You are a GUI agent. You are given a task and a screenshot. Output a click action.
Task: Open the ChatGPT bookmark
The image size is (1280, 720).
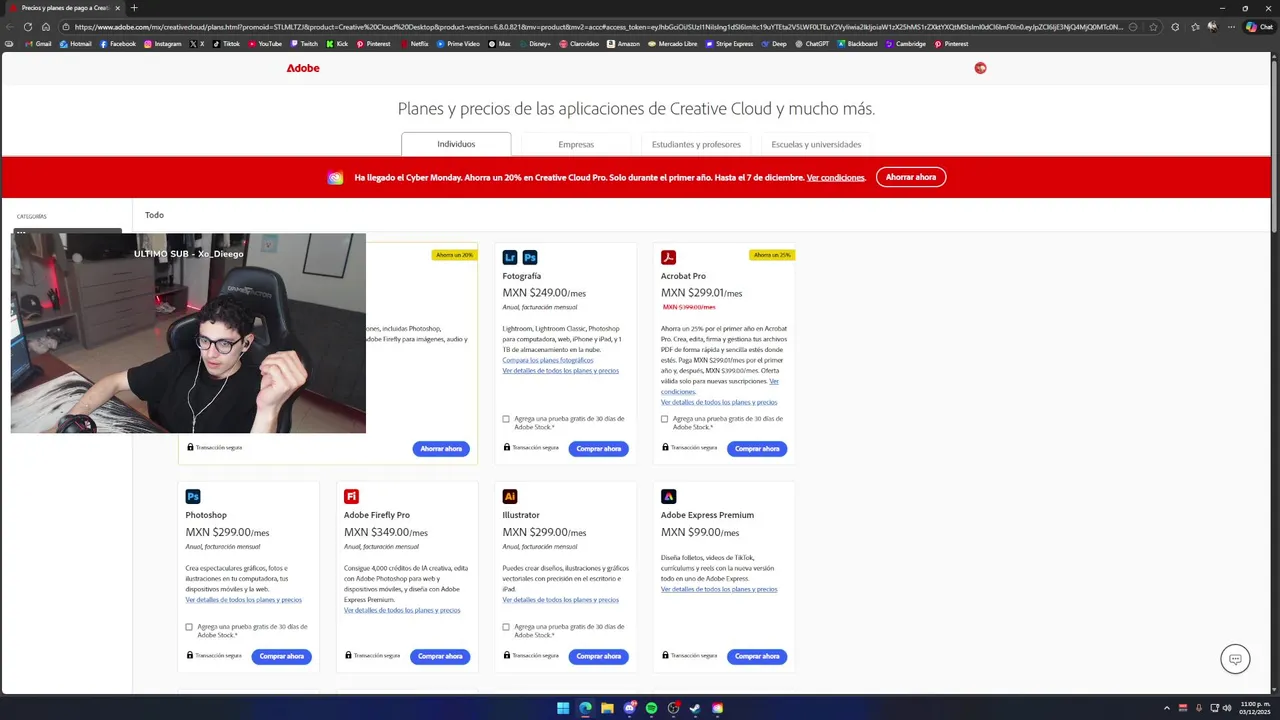pyautogui.click(x=812, y=44)
